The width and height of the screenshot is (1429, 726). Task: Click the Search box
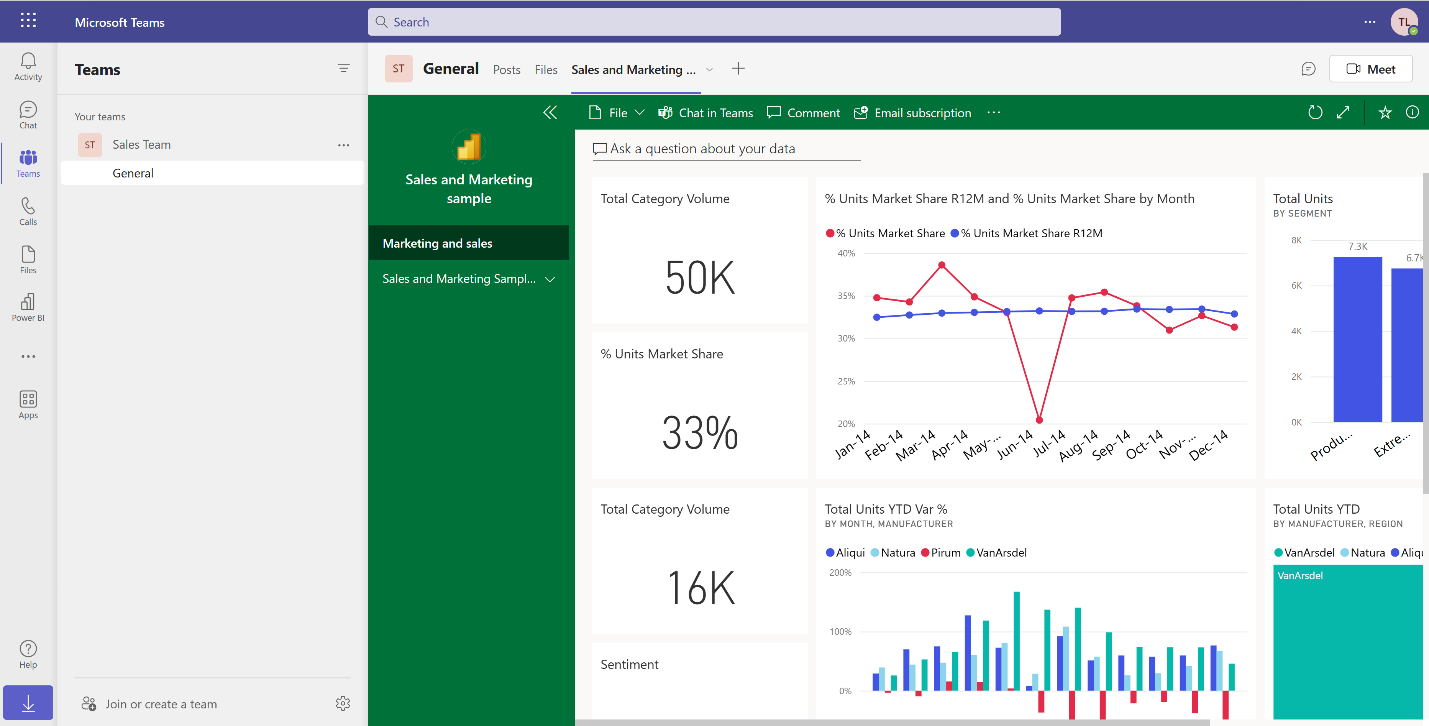click(x=714, y=22)
